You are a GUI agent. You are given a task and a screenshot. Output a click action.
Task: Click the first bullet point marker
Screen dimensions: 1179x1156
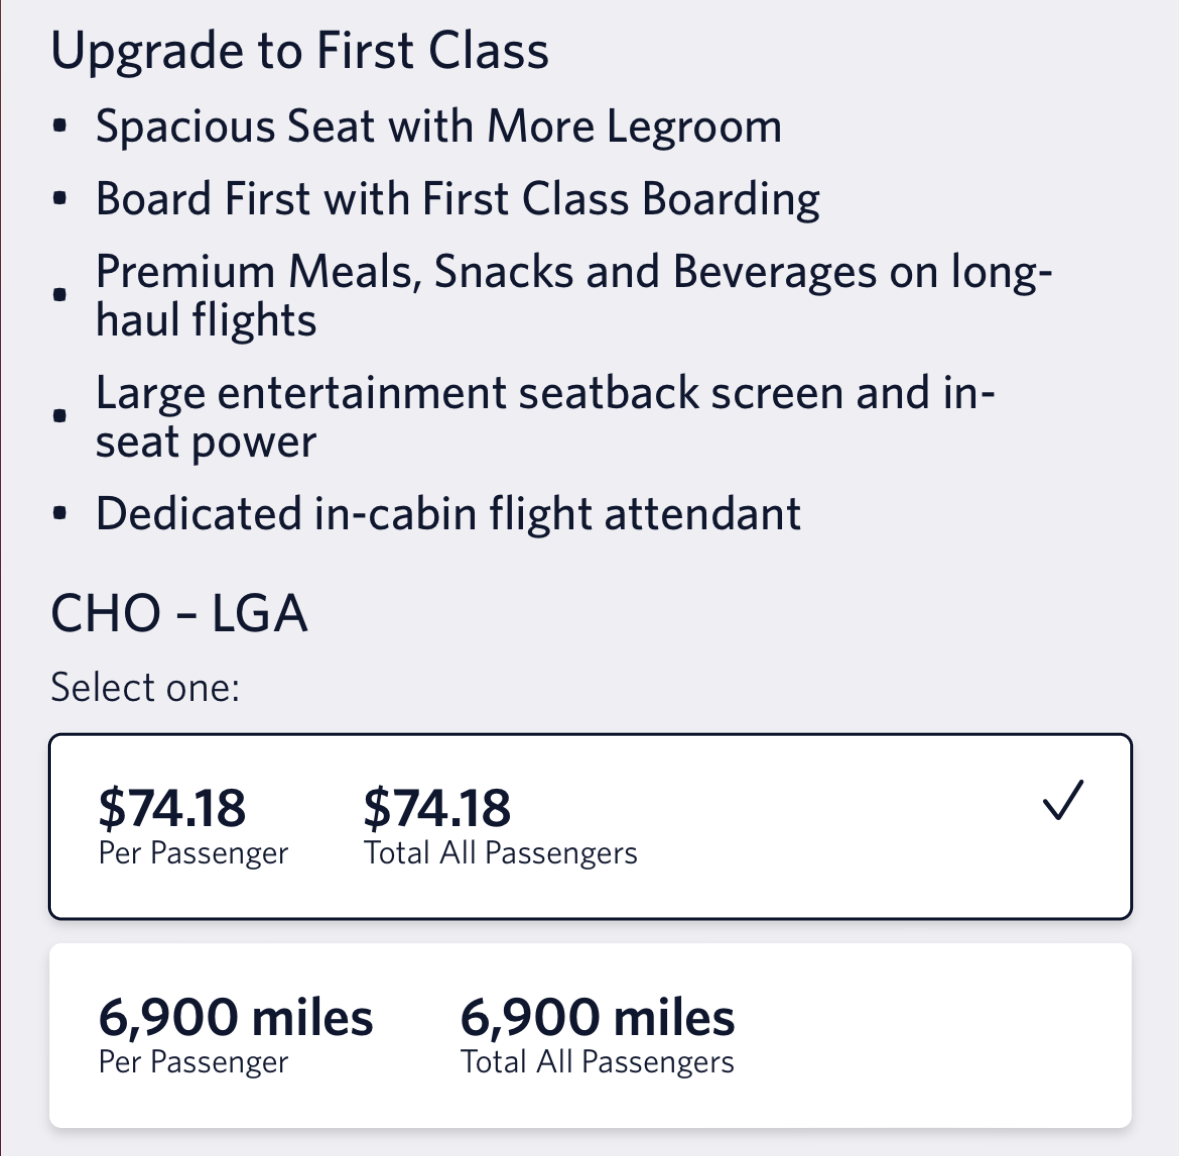click(60, 126)
